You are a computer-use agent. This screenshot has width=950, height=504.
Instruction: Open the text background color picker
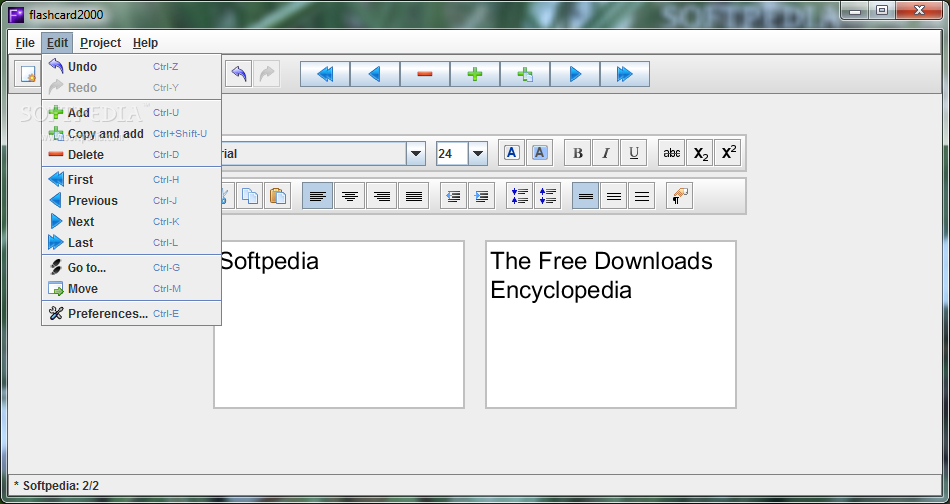(x=539, y=153)
